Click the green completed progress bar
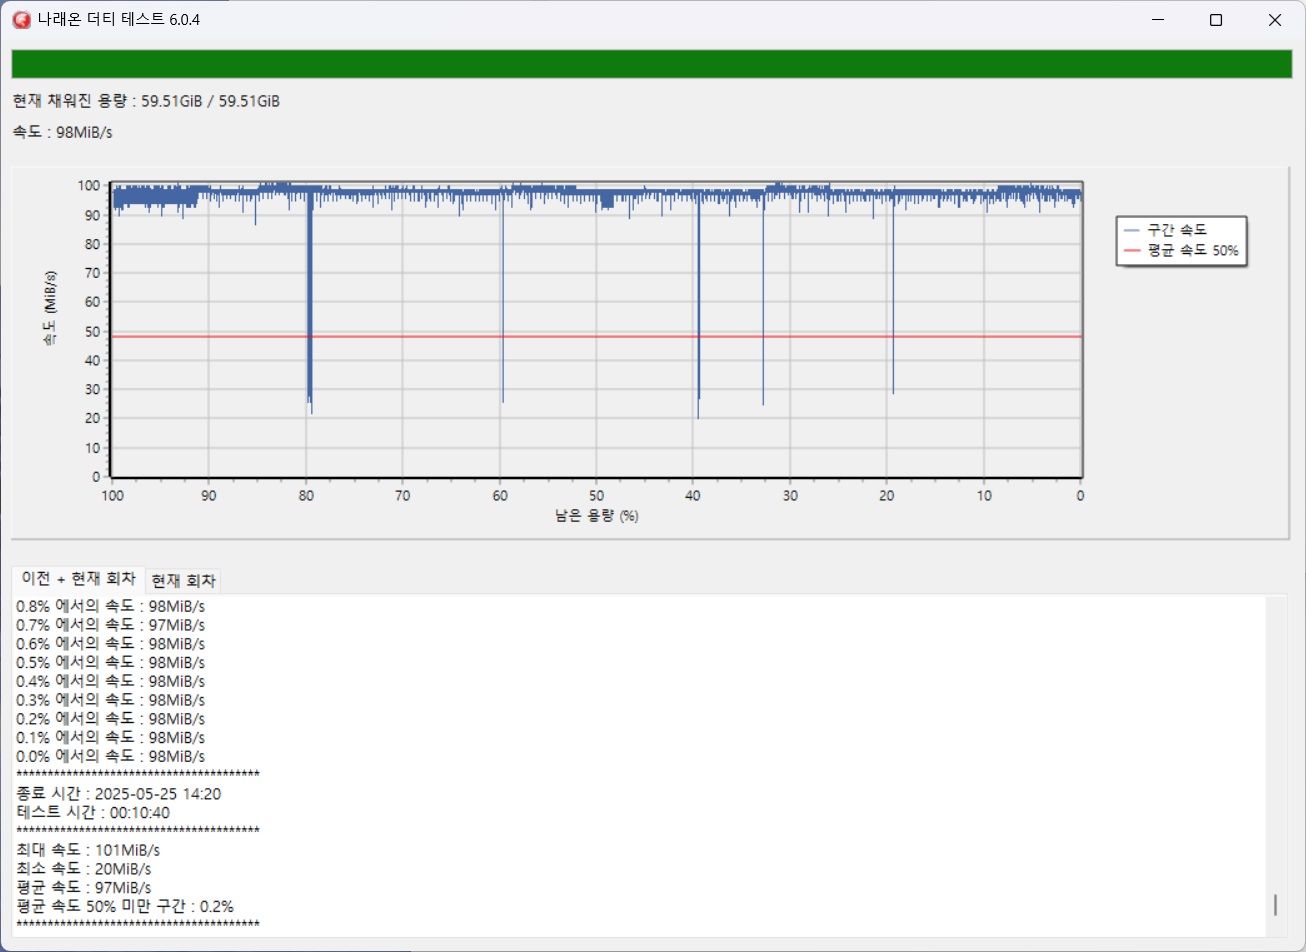The width and height of the screenshot is (1306, 952). (652, 64)
